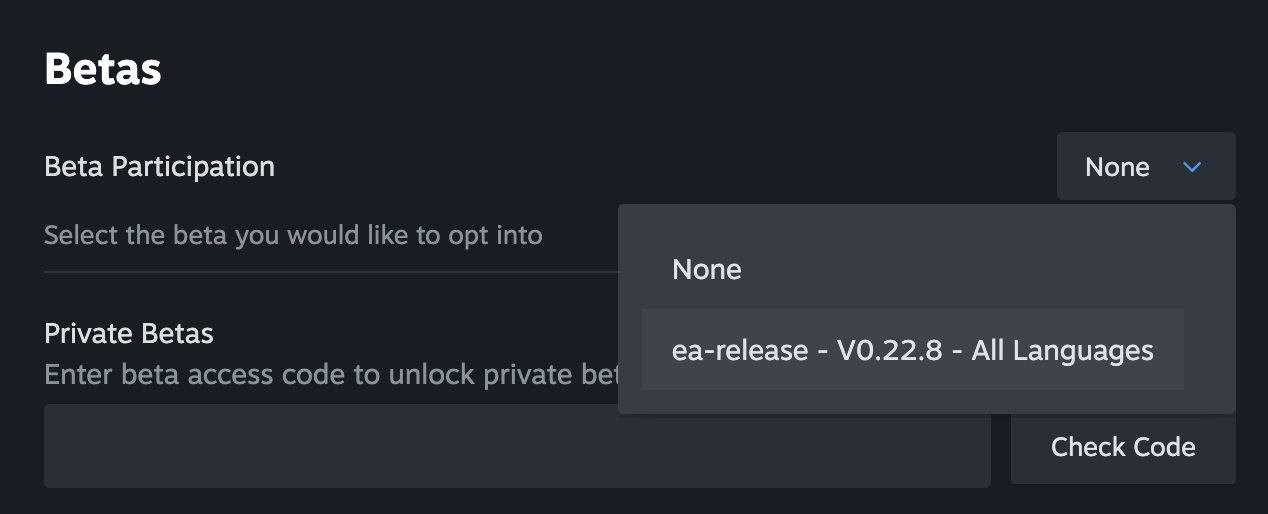
Task: Click the 'Select the beta you would like' description
Action: 293,236
